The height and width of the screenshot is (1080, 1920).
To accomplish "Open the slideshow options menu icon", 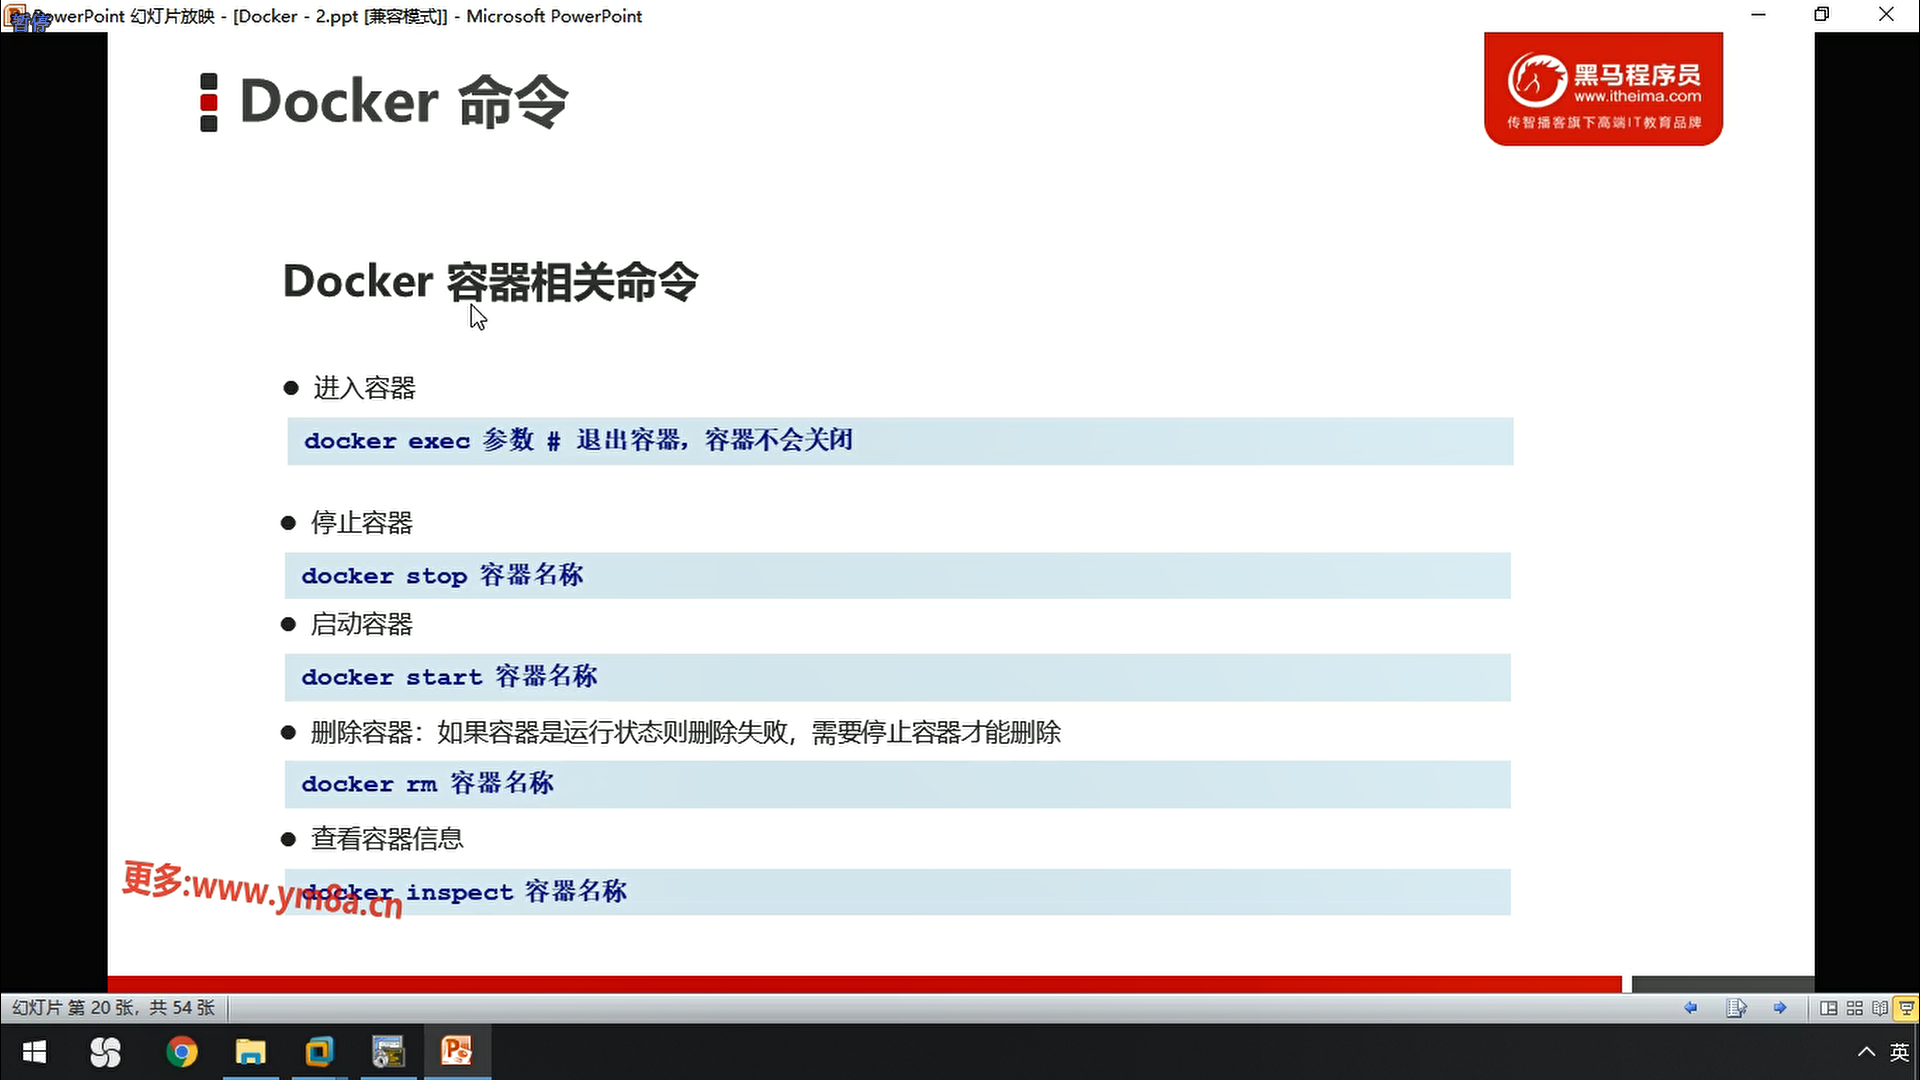I will point(1736,1008).
